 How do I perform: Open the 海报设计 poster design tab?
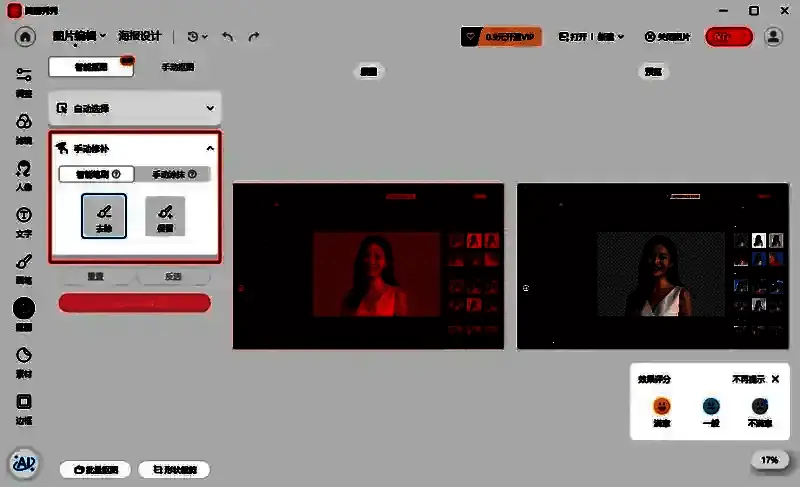pos(139,36)
